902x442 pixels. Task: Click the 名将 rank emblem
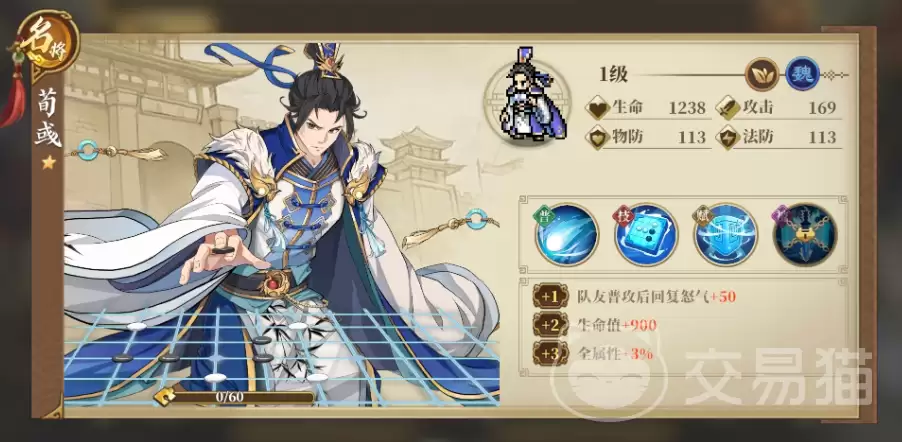click(x=48, y=44)
